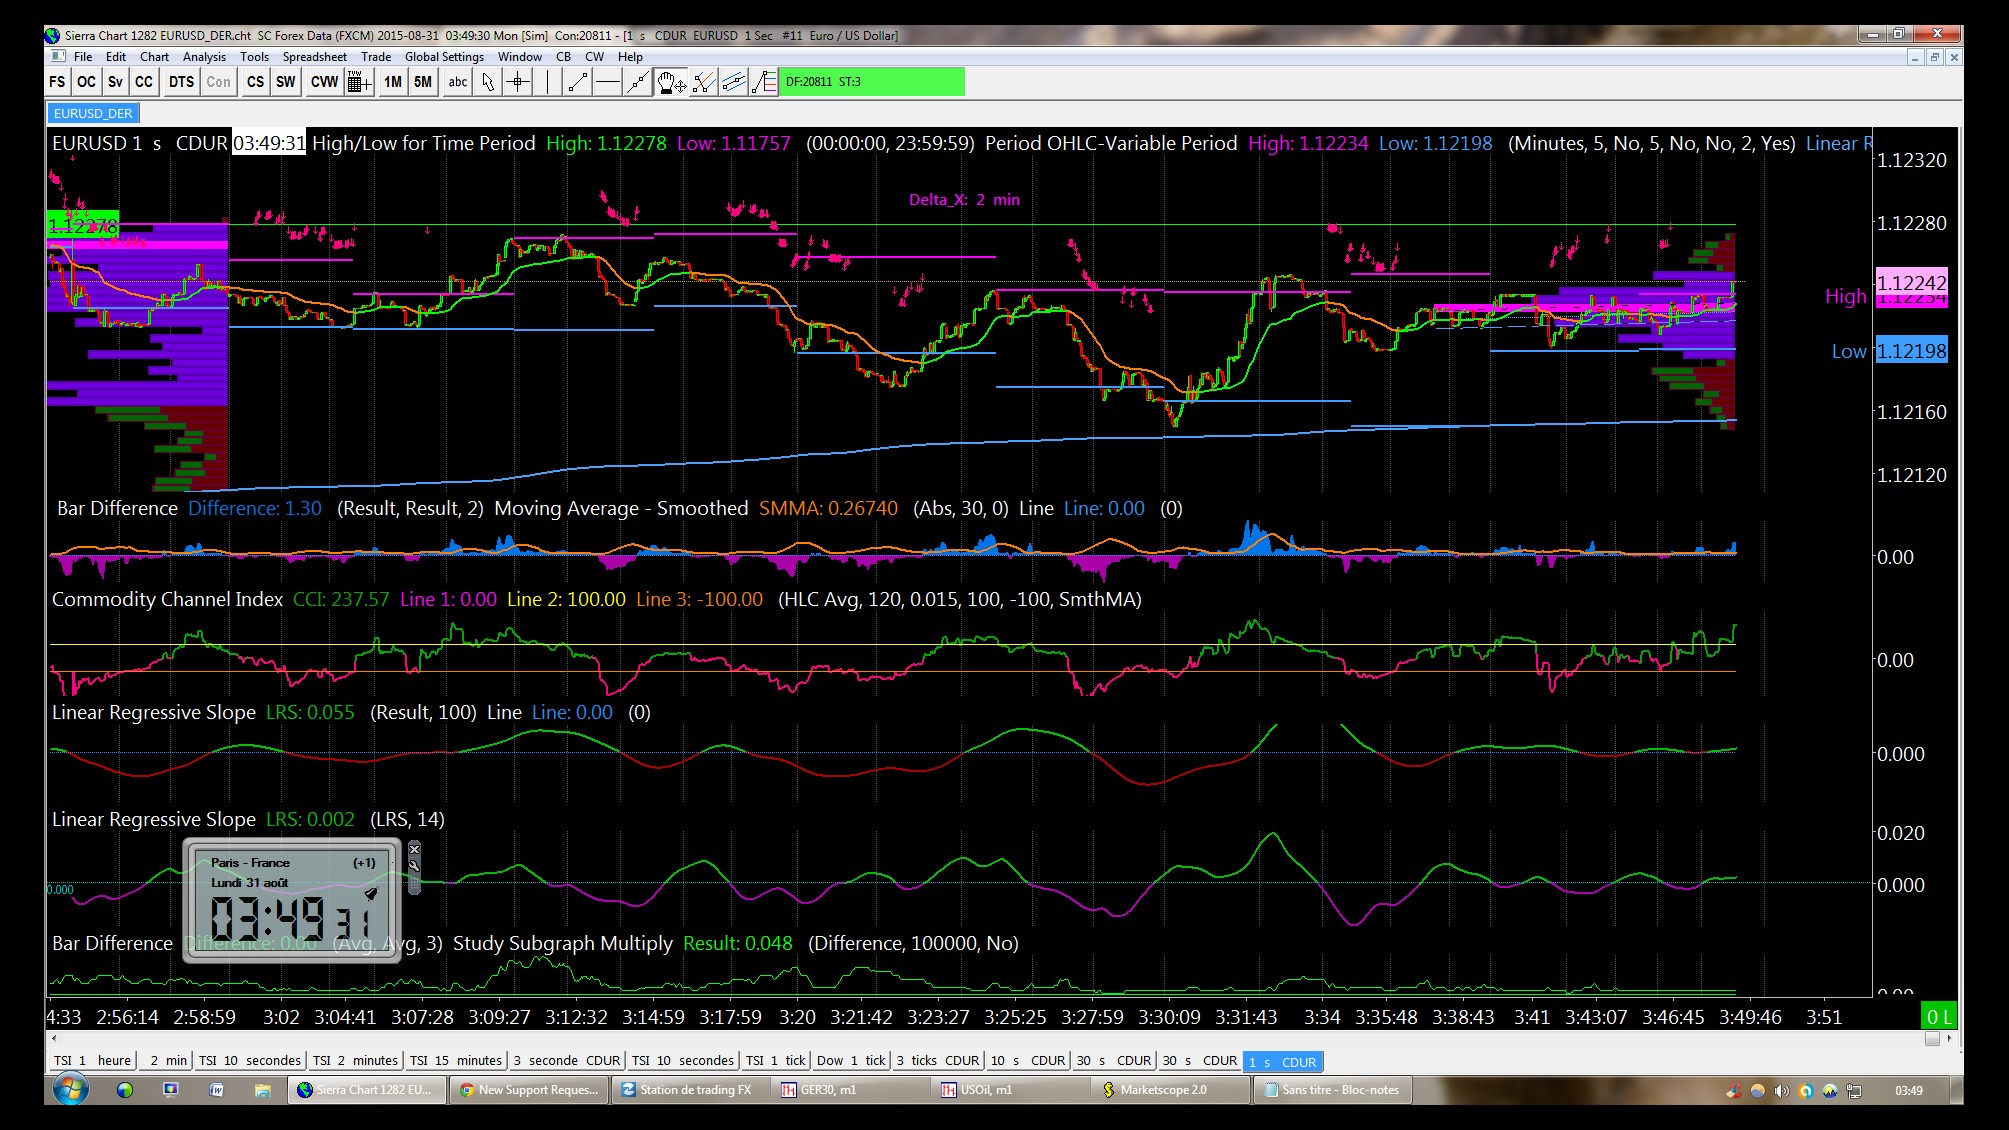The width and height of the screenshot is (2009, 1130).
Task: Pick the Fibonacci retracement drawing tool
Action: [x=765, y=82]
